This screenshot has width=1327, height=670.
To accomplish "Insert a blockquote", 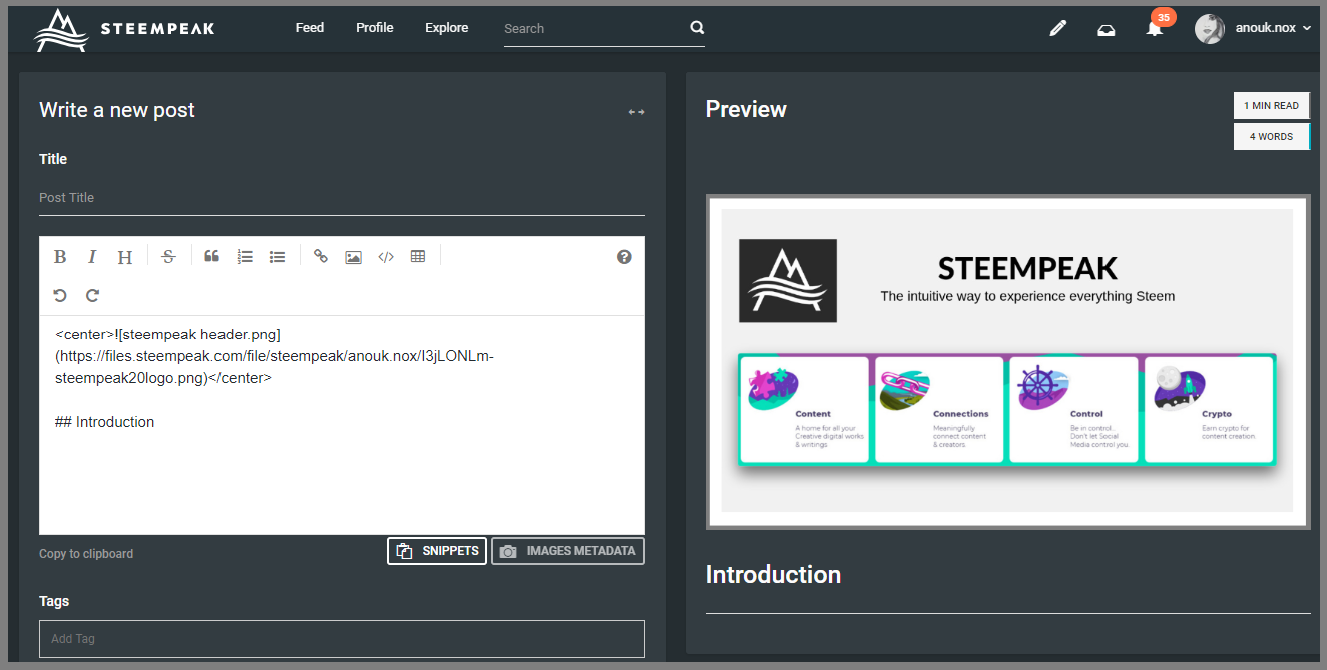I will [211, 257].
